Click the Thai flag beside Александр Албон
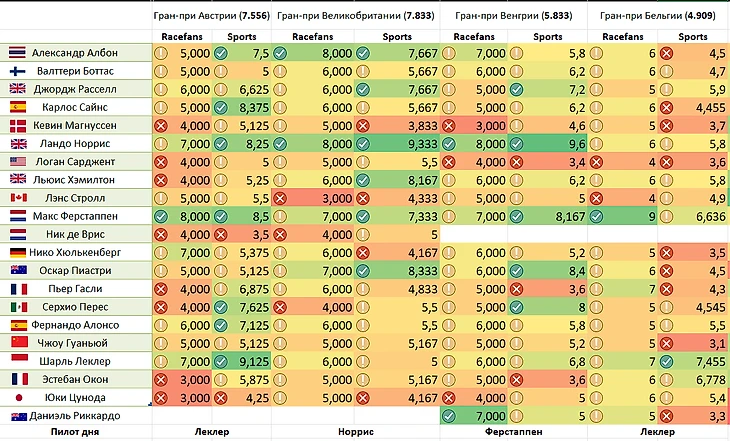The image size is (730, 441). [16, 53]
